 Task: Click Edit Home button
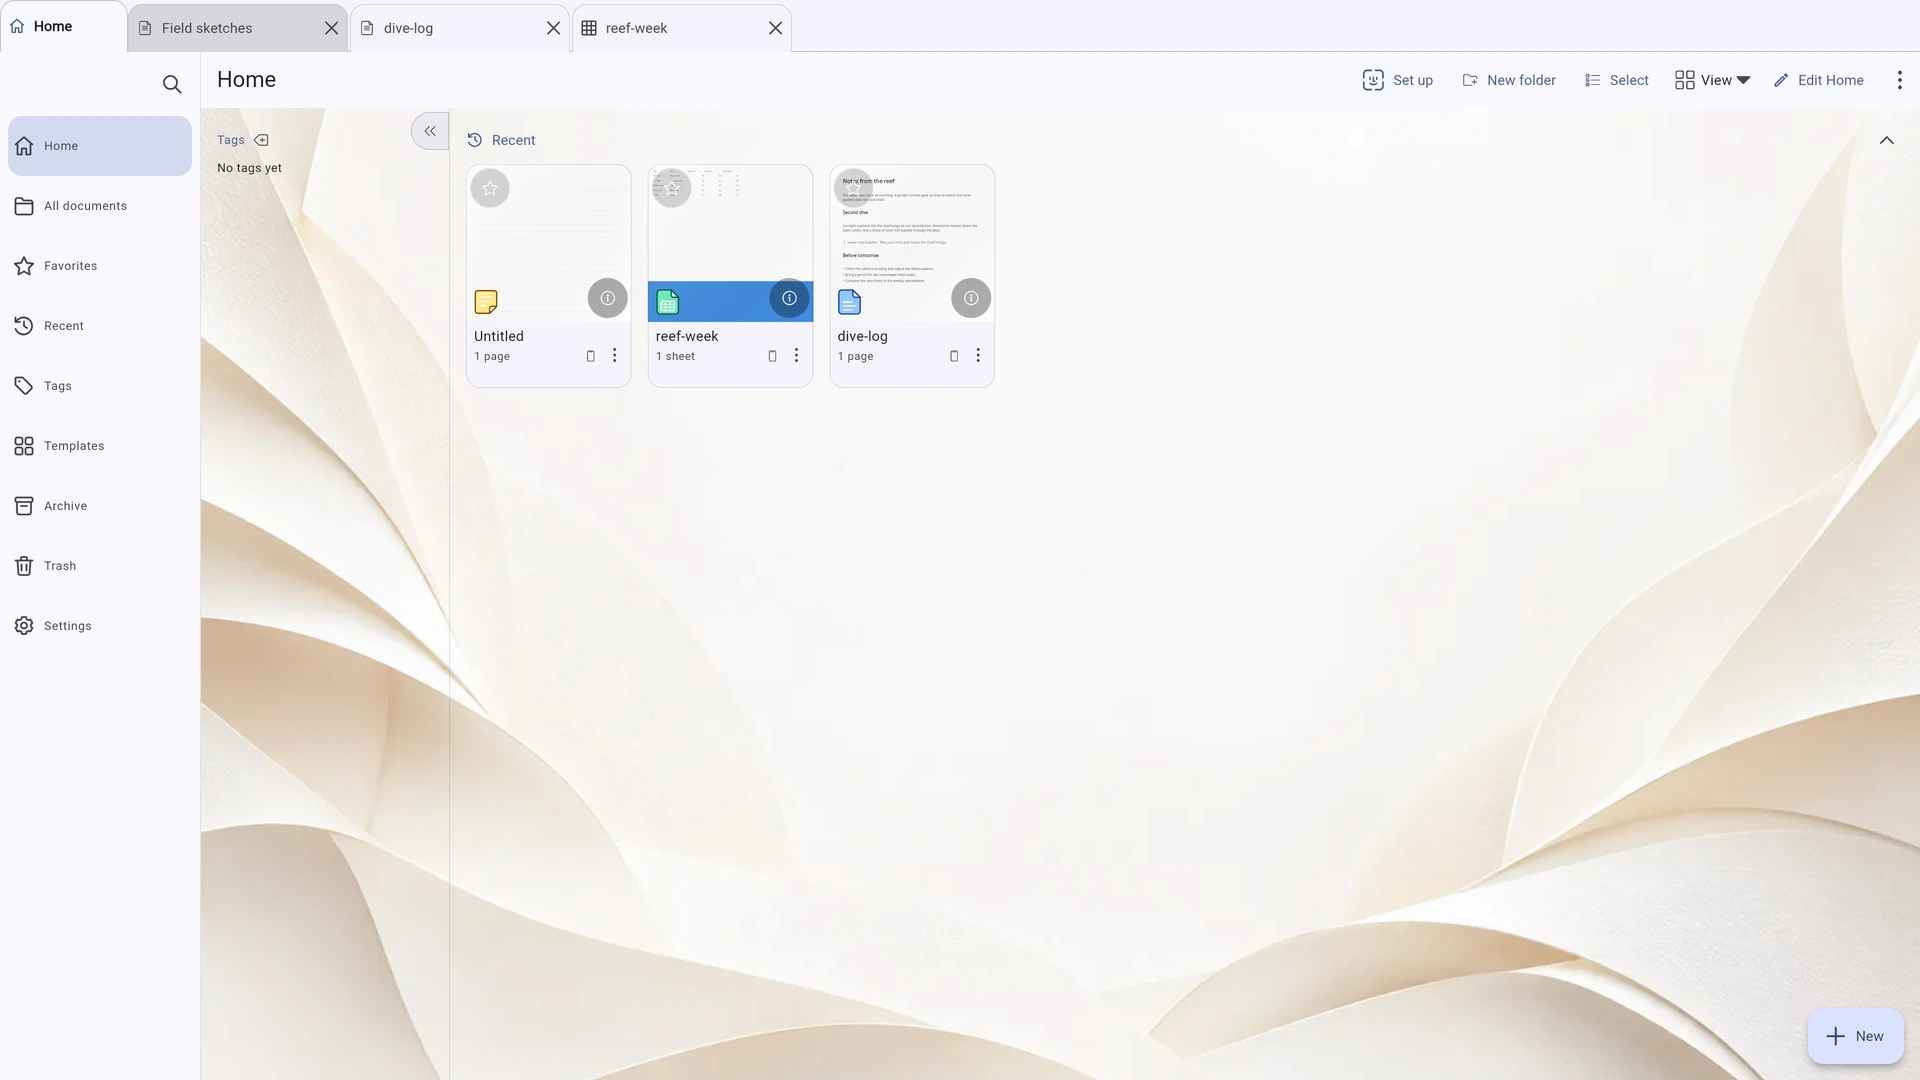click(1819, 80)
